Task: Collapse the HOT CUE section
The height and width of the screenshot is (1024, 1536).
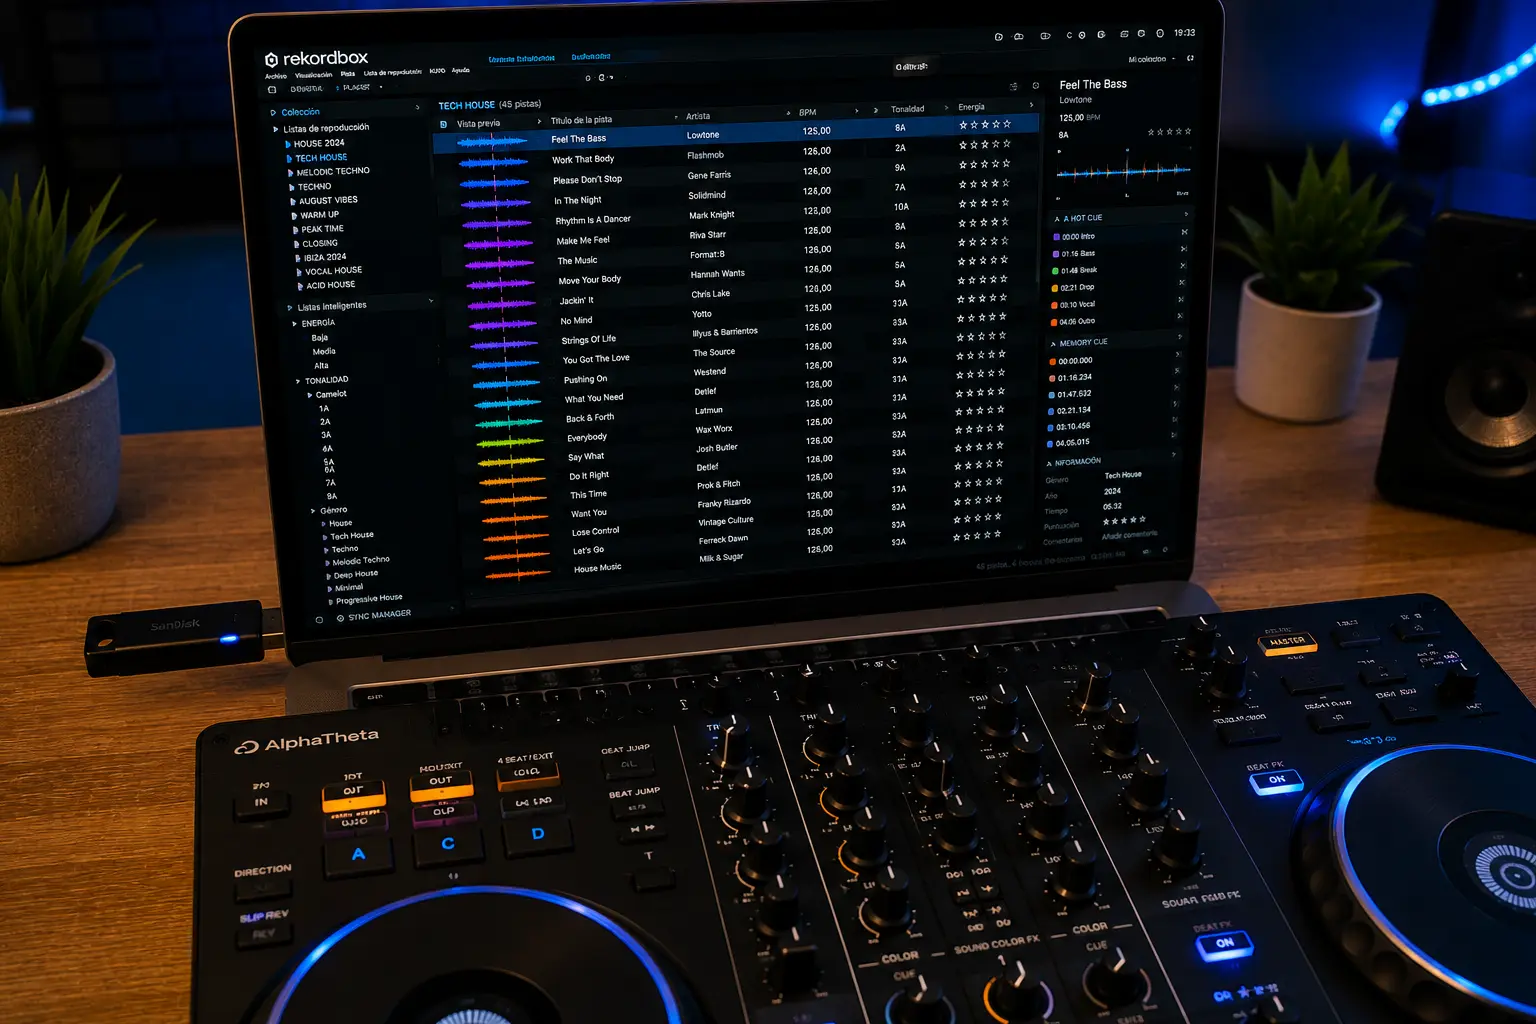Action: pos(1057,219)
